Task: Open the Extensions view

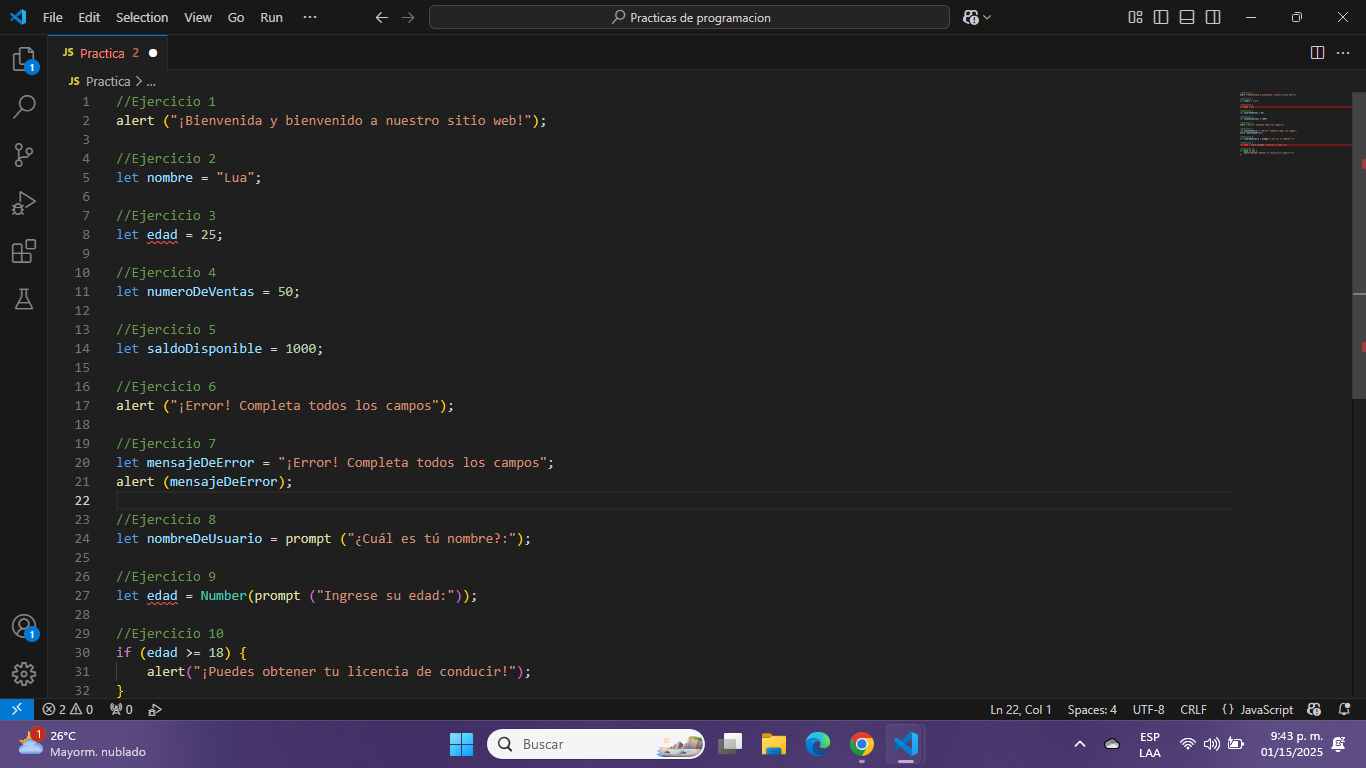Action: pos(24,251)
